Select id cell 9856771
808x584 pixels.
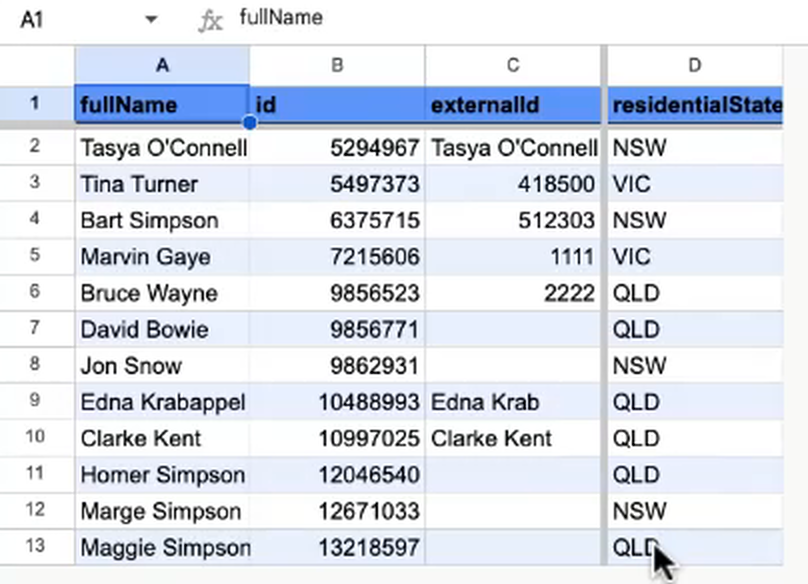pyautogui.click(x=338, y=329)
